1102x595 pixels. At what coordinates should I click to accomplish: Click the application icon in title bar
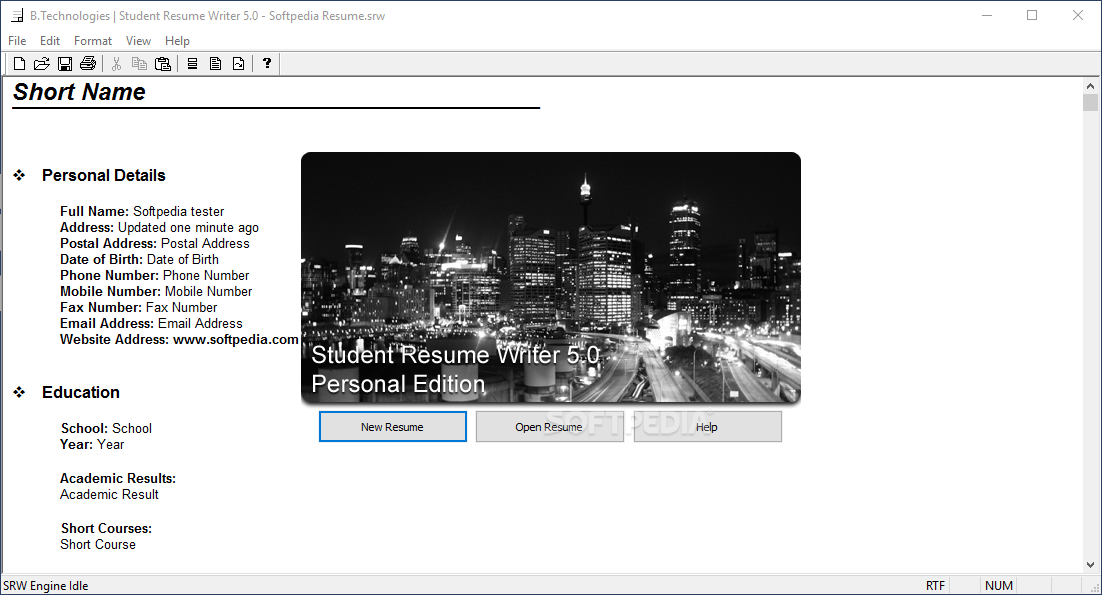point(17,15)
